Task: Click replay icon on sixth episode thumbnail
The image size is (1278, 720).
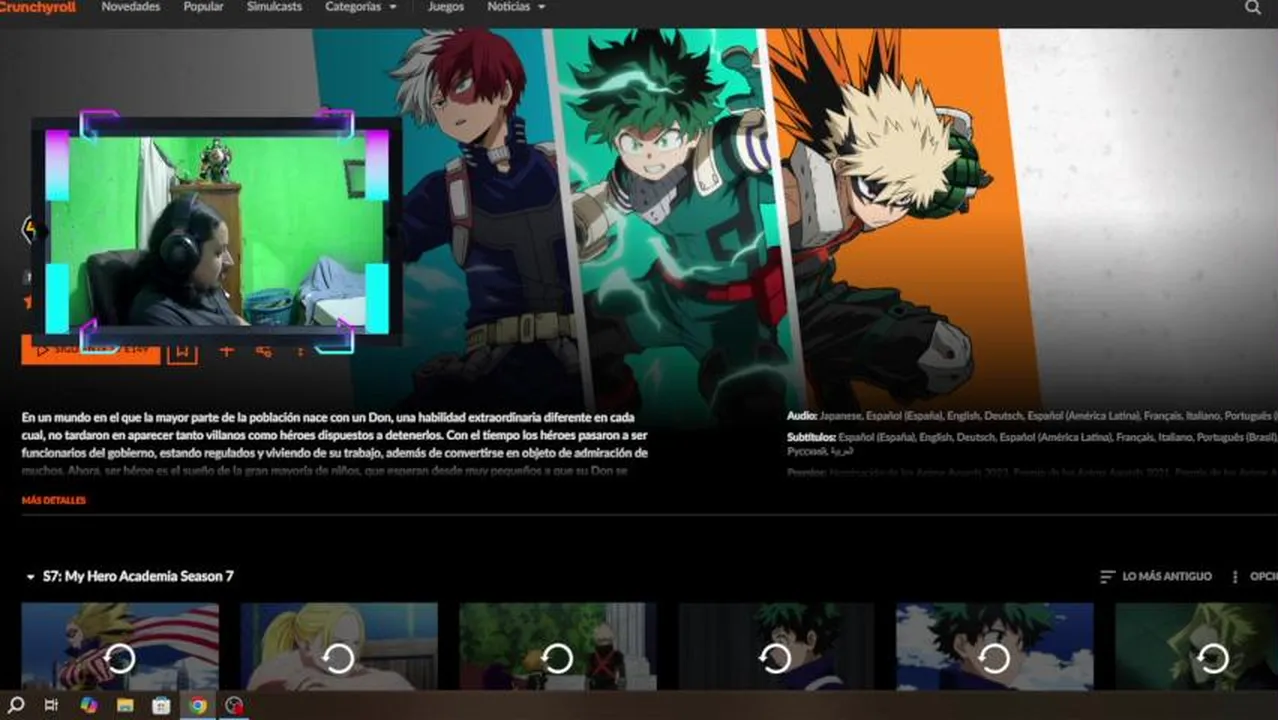Action: 1212,657
